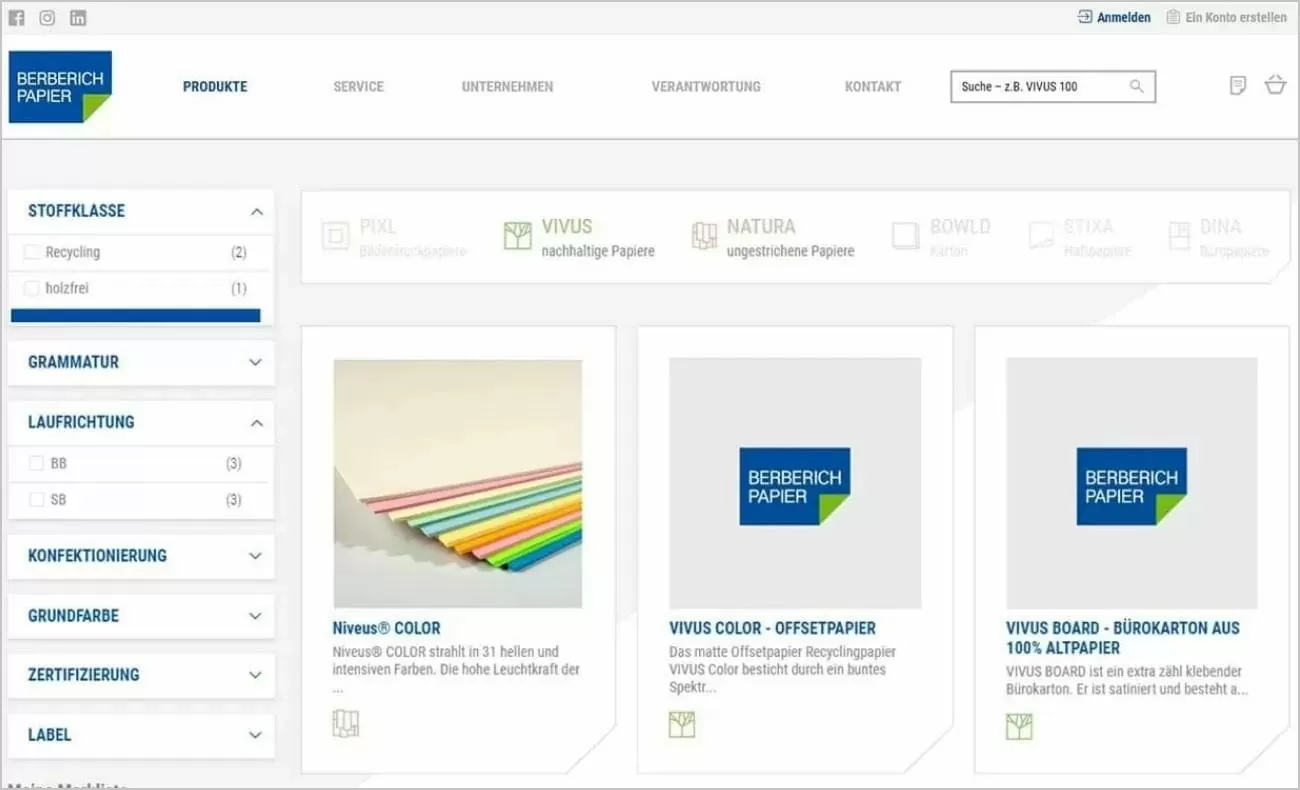The width and height of the screenshot is (1300, 790).
Task: Open the shopping cart icon
Action: [1276, 86]
